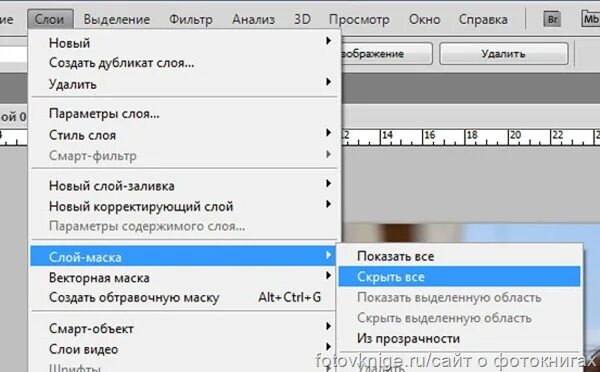Click the Alt+Ctrl+G shortcut text
The width and height of the screenshot is (600, 372).
[290, 297]
